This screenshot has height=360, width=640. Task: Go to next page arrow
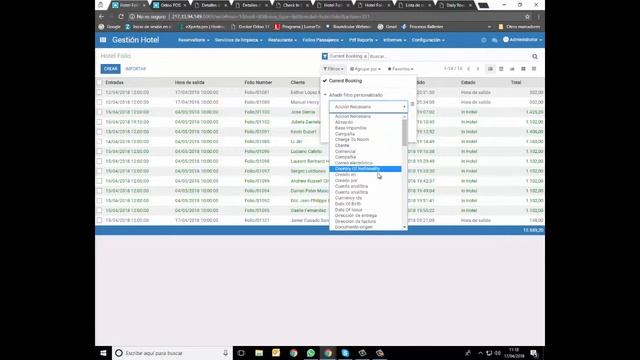coord(478,69)
